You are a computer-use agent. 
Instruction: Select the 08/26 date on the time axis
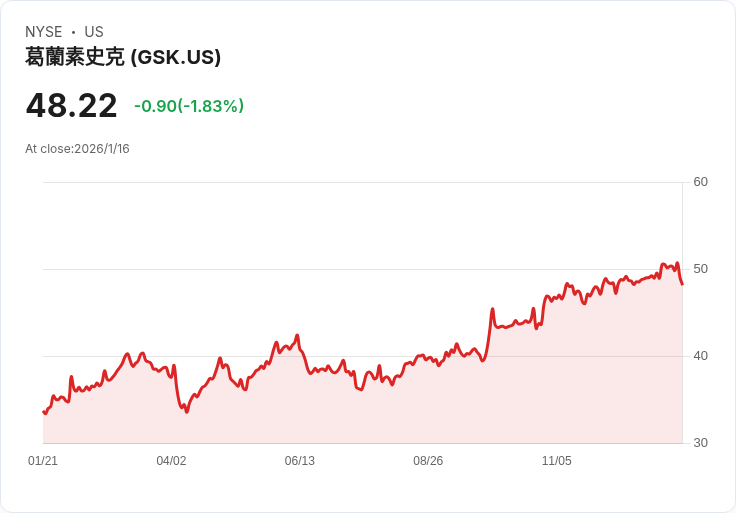pyautogui.click(x=428, y=461)
